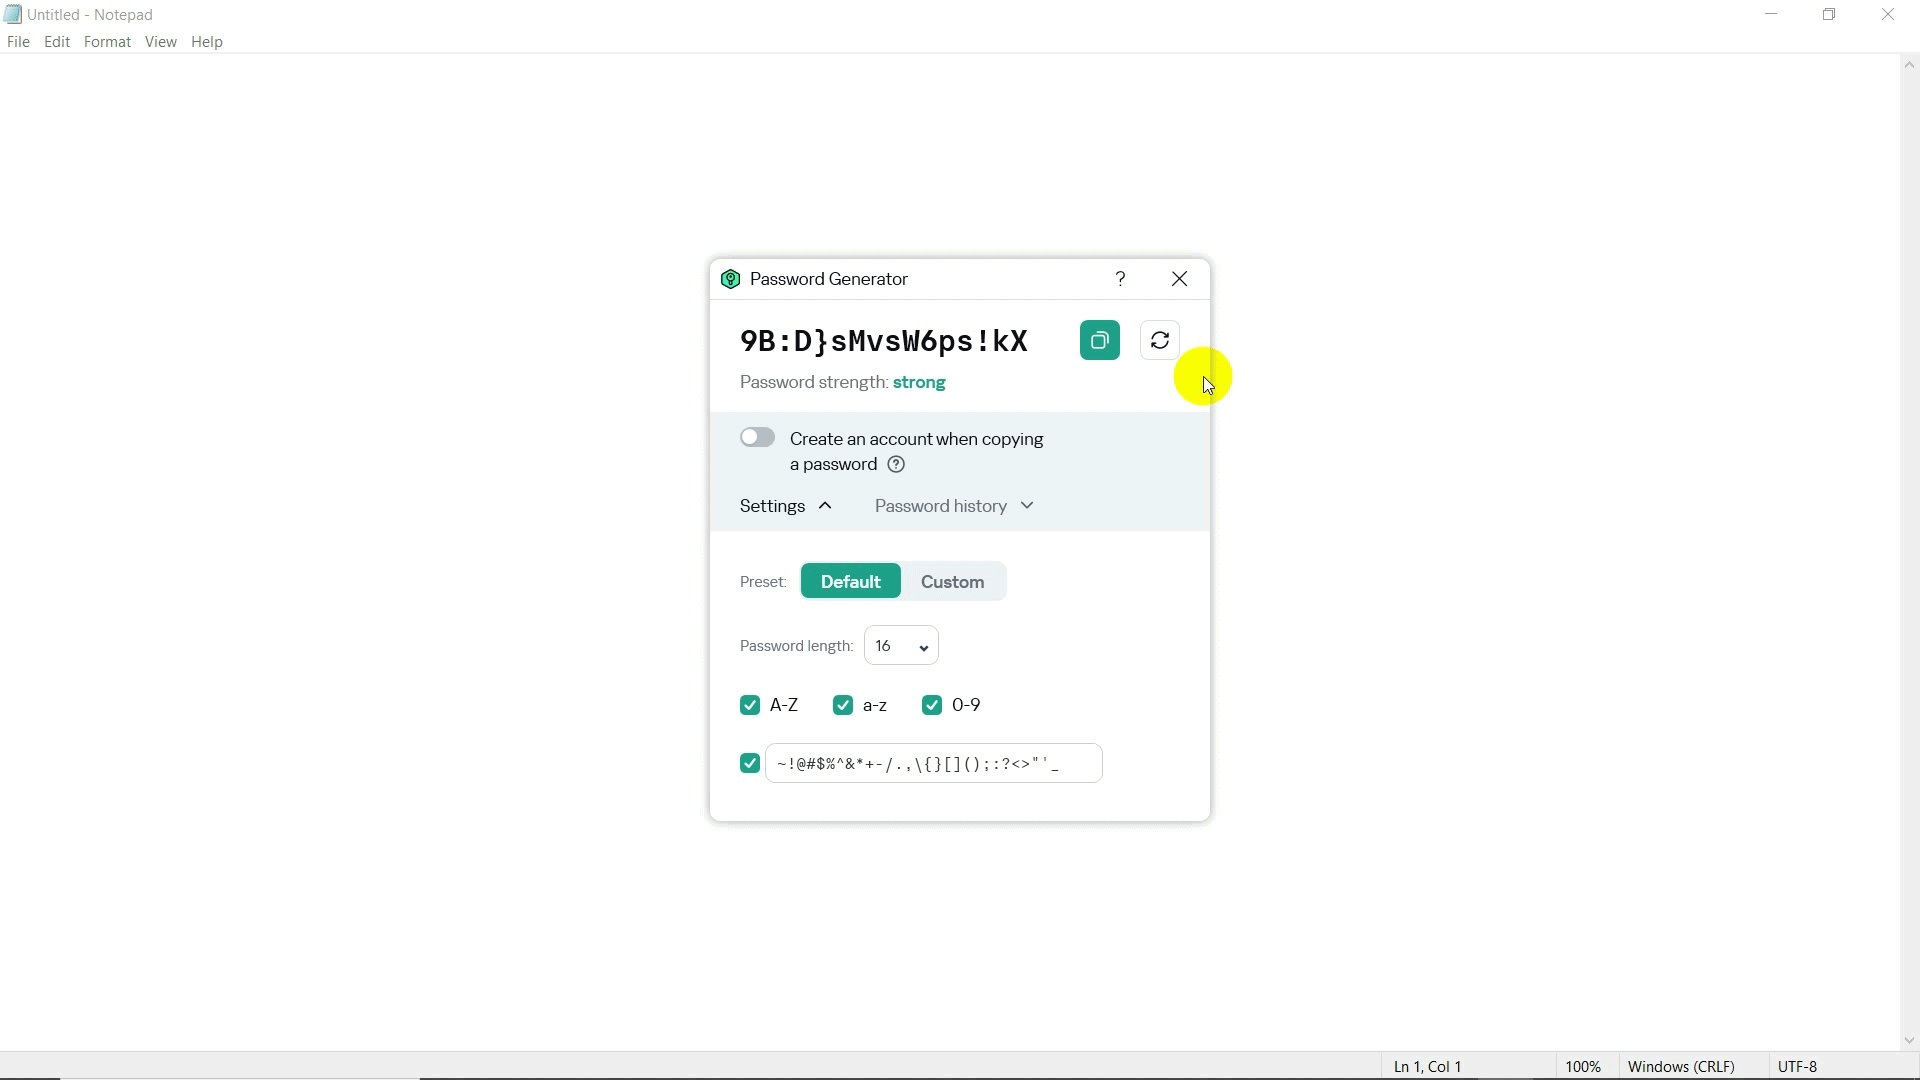Select the Custom preset
1920x1080 pixels.
click(x=952, y=582)
